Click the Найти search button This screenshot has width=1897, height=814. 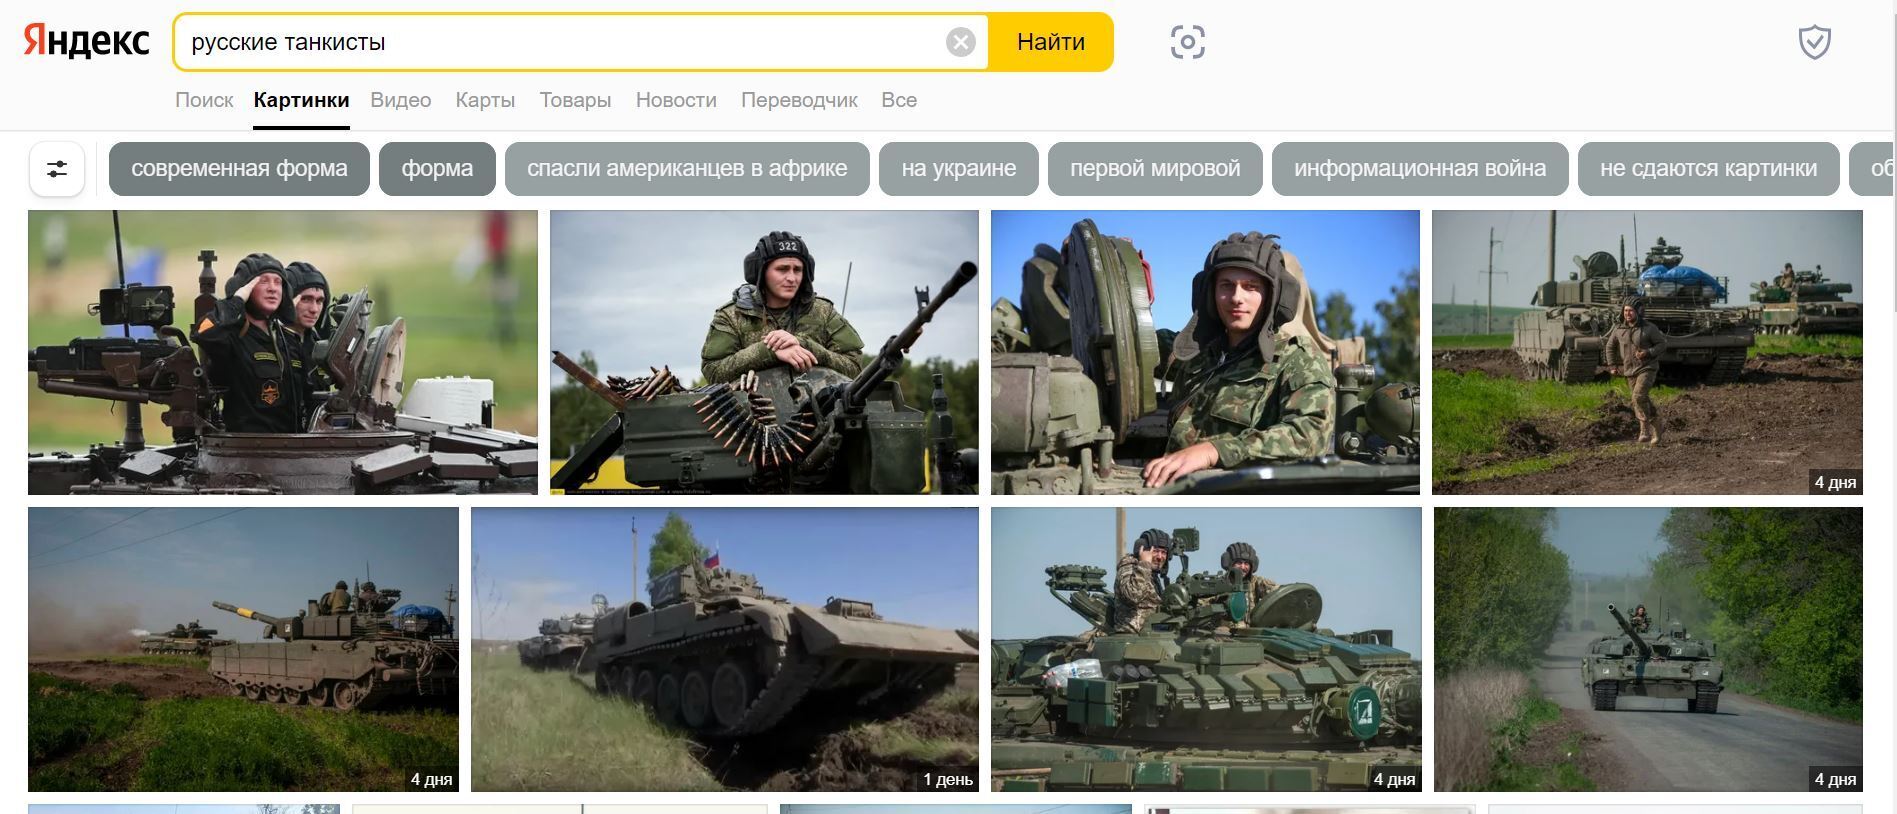pos(1051,42)
